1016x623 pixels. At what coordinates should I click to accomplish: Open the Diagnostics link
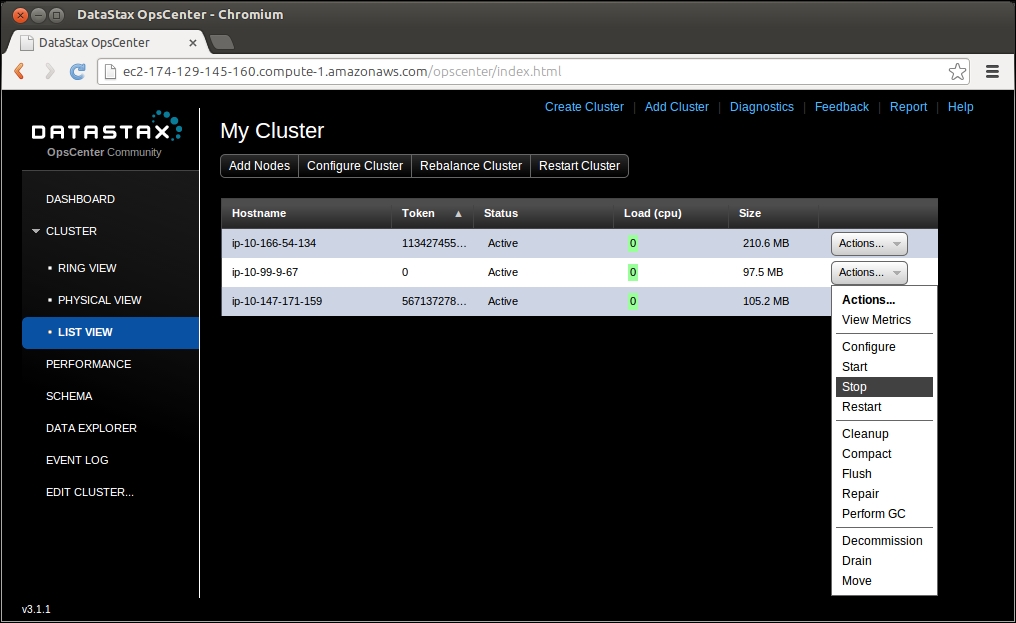tap(761, 107)
